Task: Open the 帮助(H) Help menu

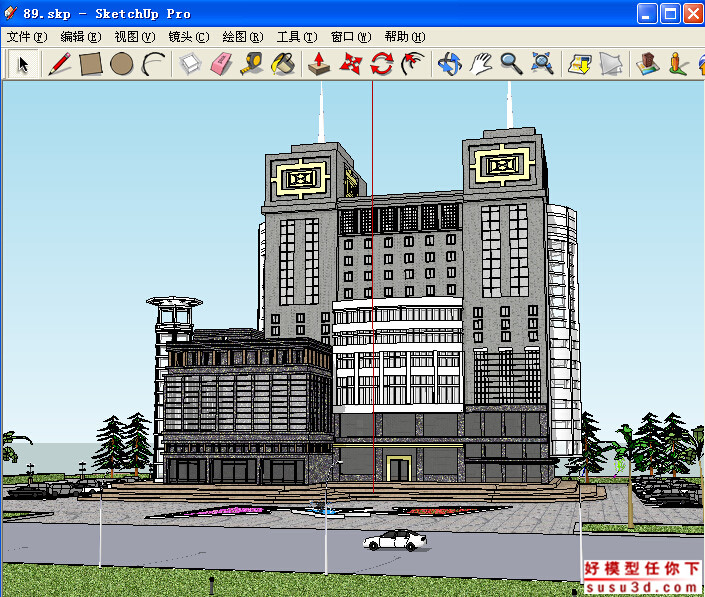Action: (405, 37)
